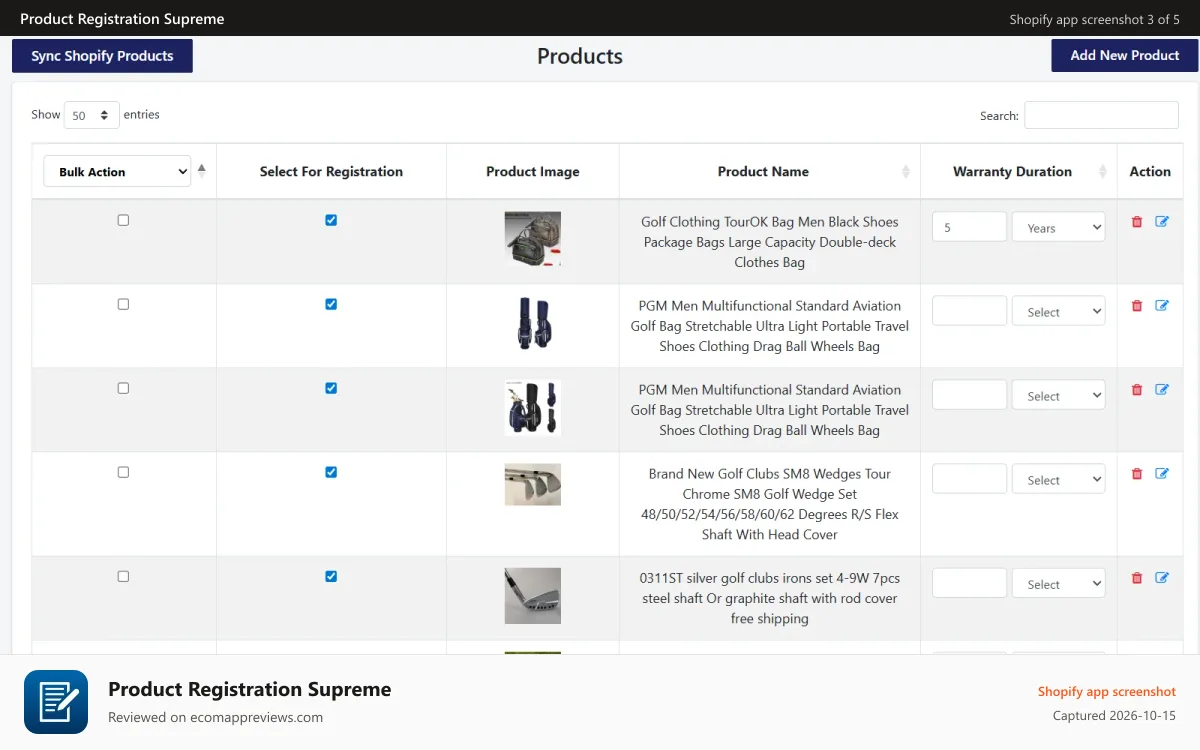The image size is (1200, 750).
Task: Change the Show entries count dropdown
Action: (x=92, y=115)
